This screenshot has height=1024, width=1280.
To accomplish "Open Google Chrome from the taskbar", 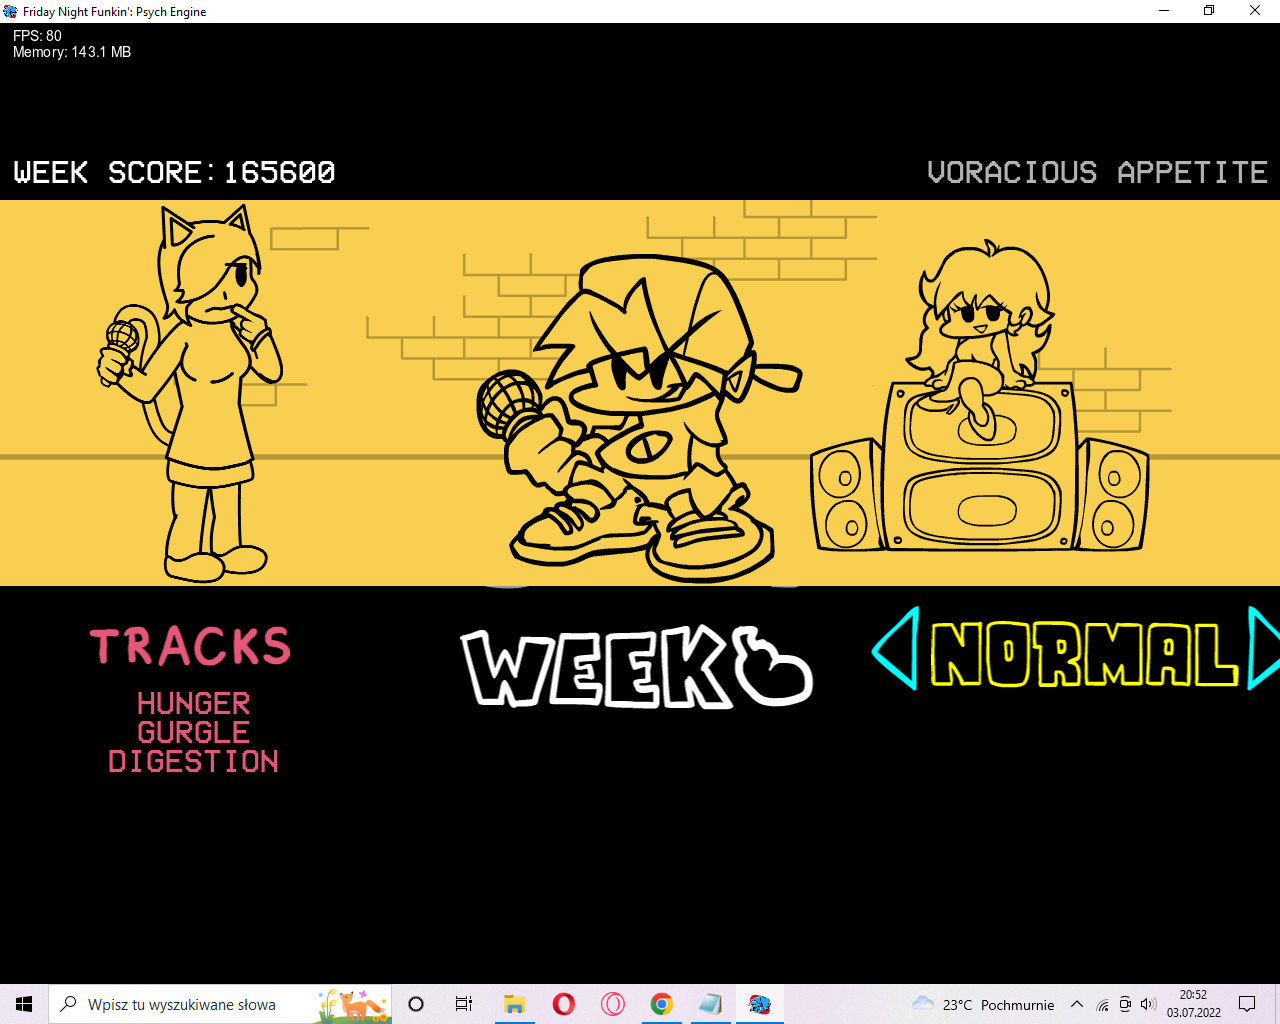I will click(x=661, y=1003).
